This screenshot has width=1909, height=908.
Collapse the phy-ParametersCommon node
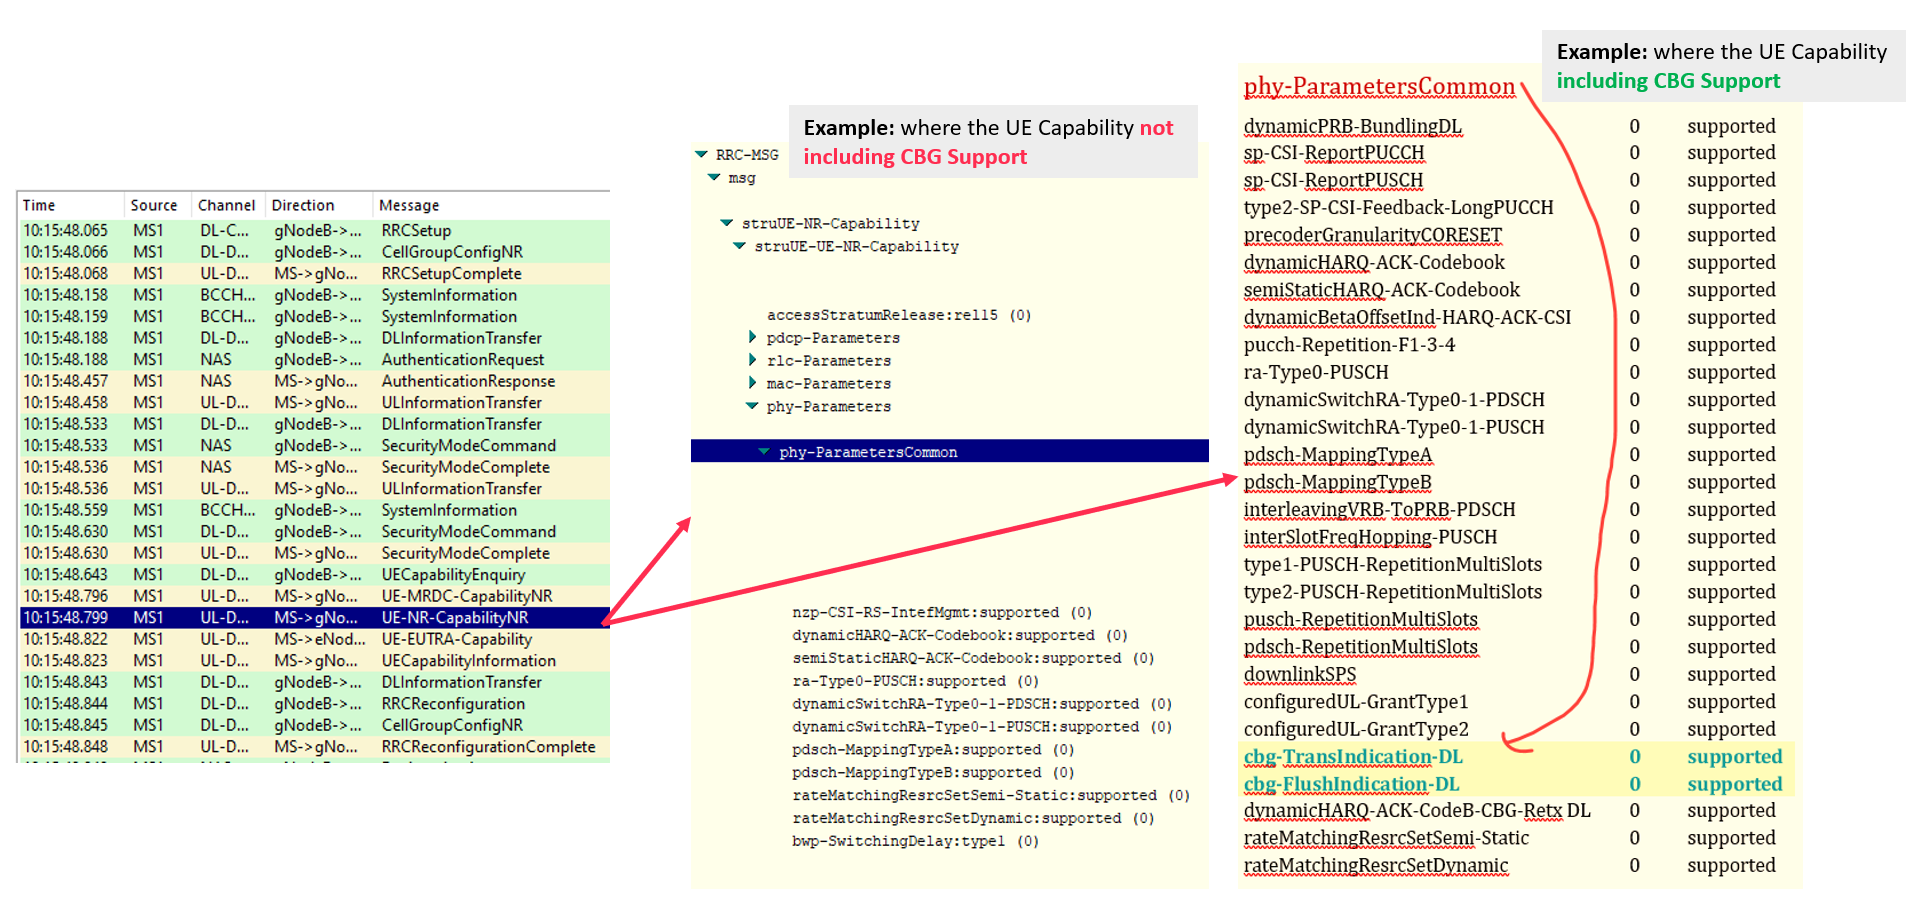765,452
